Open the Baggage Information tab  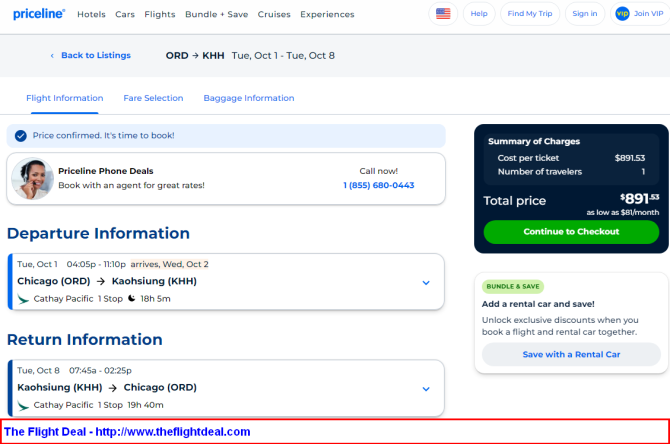coord(248,98)
